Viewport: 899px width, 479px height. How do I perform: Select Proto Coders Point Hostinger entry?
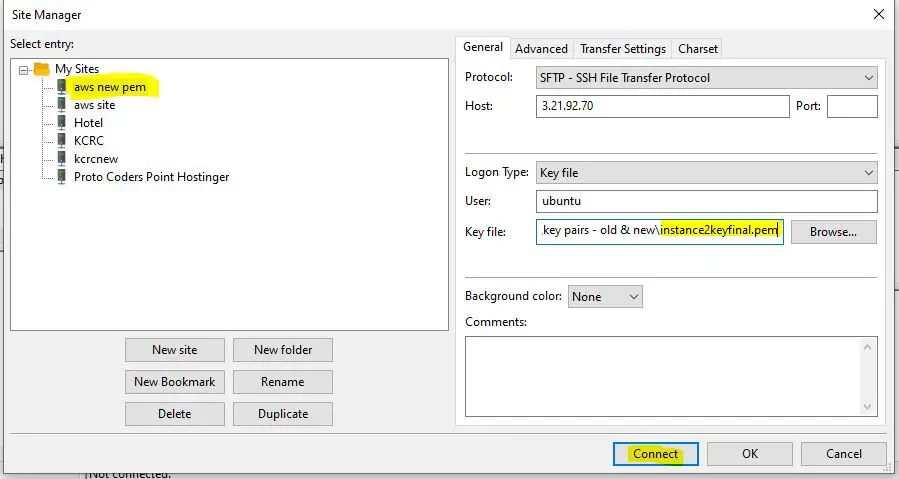click(151, 177)
